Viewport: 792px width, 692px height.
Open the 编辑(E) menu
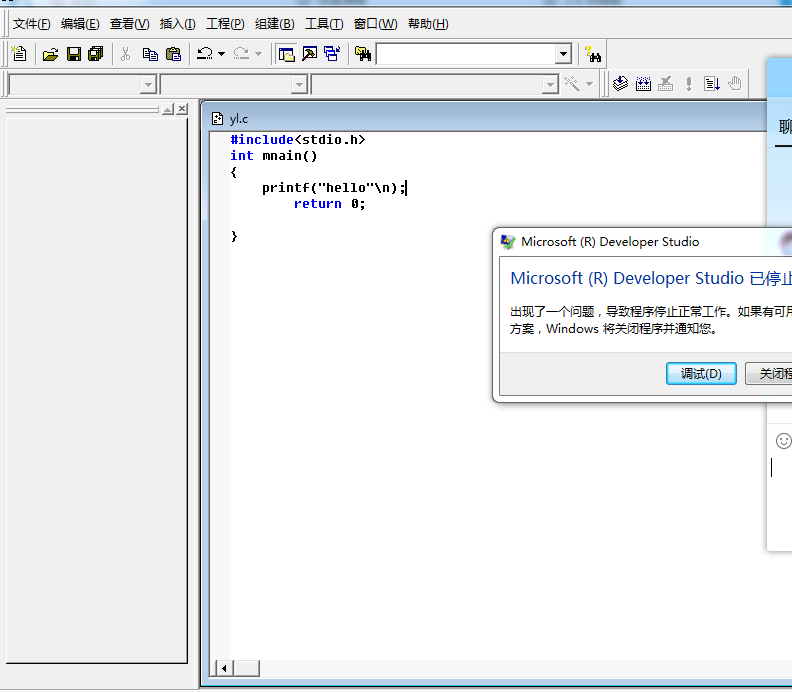(x=80, y=24)
